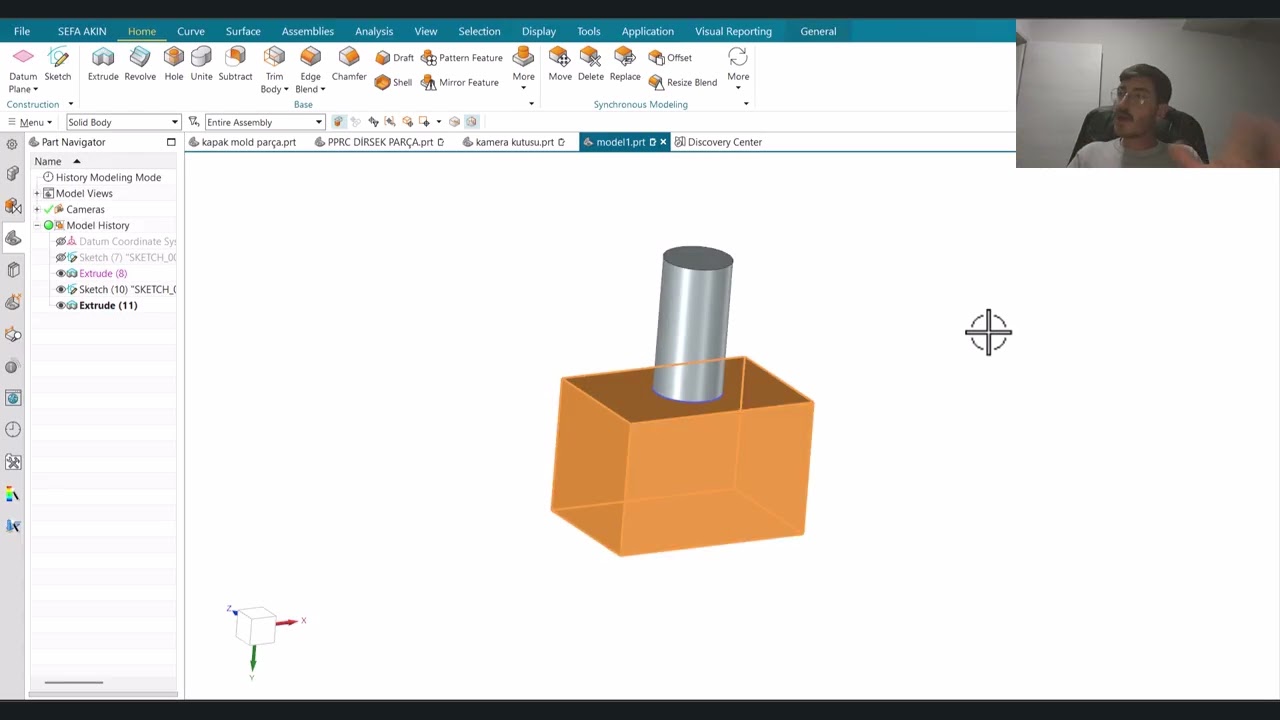Click the selection filter funnel icon
This screenshot has height=720, width=1280.
tap(194, 122)
